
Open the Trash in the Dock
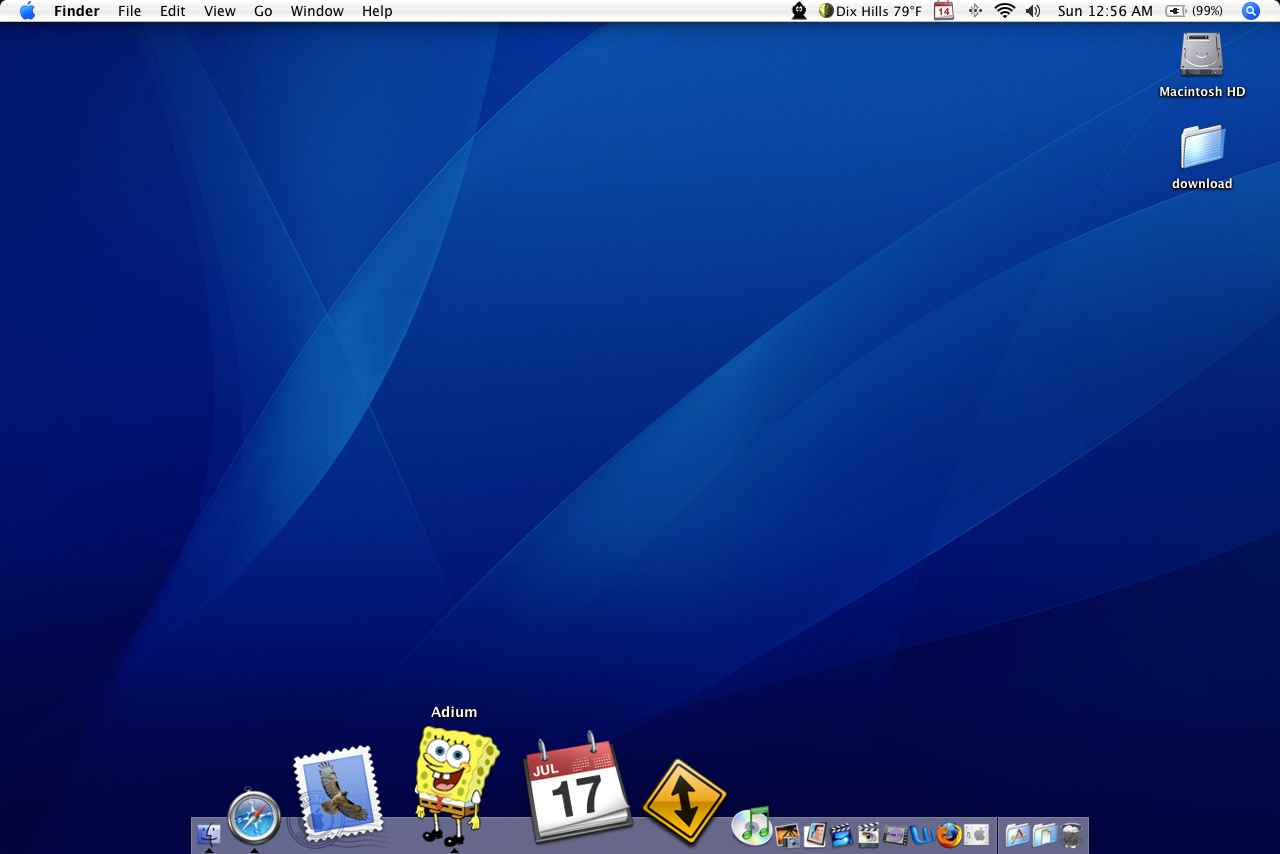[x=1071, y=834]
